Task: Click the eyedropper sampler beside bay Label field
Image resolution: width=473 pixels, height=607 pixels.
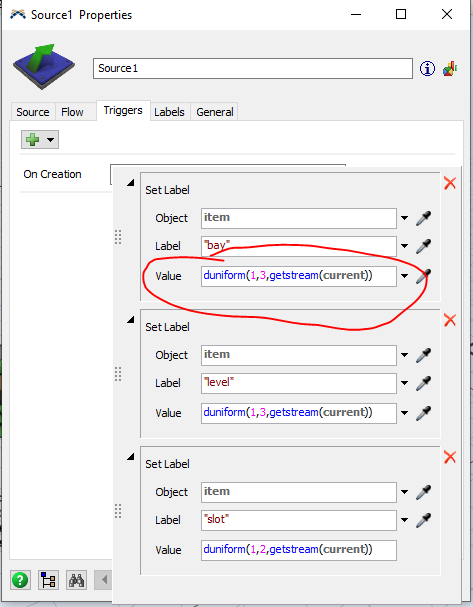Action: 423,246
